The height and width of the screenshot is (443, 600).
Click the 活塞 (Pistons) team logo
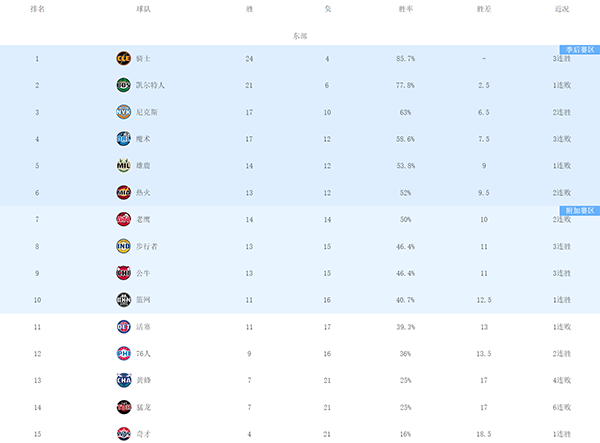(123, 326)
